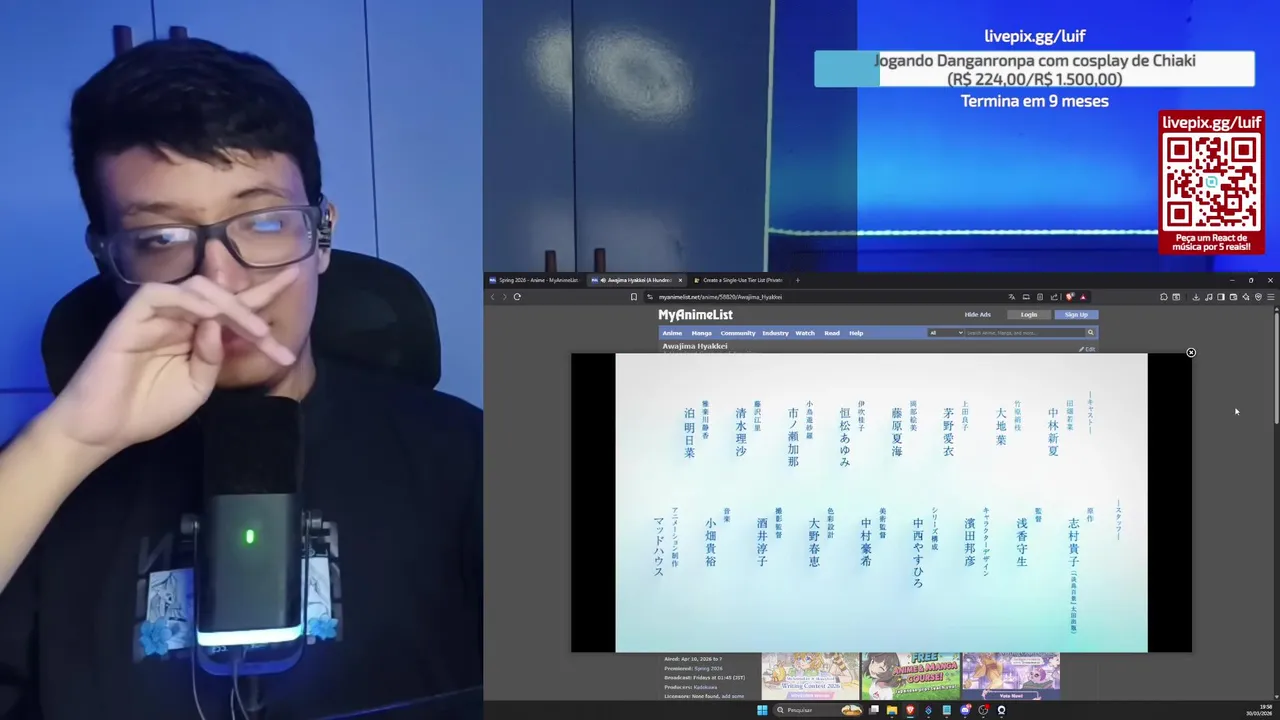Open the Watch menu
Image resolution: width=1280 pixels, height=720 pixels.
point(805,333)
